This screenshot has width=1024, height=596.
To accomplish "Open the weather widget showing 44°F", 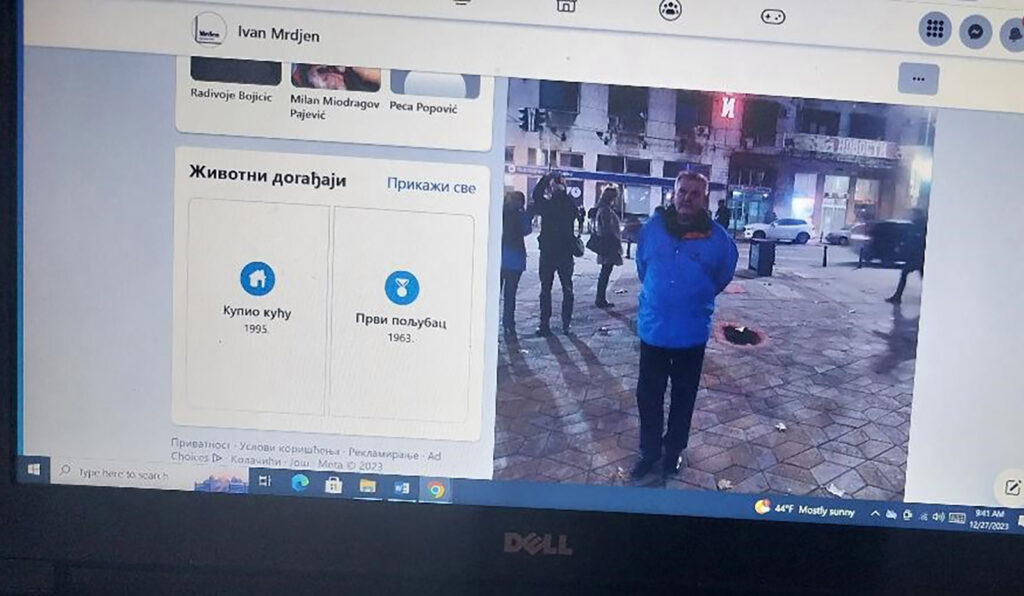I will pos(805,509).
